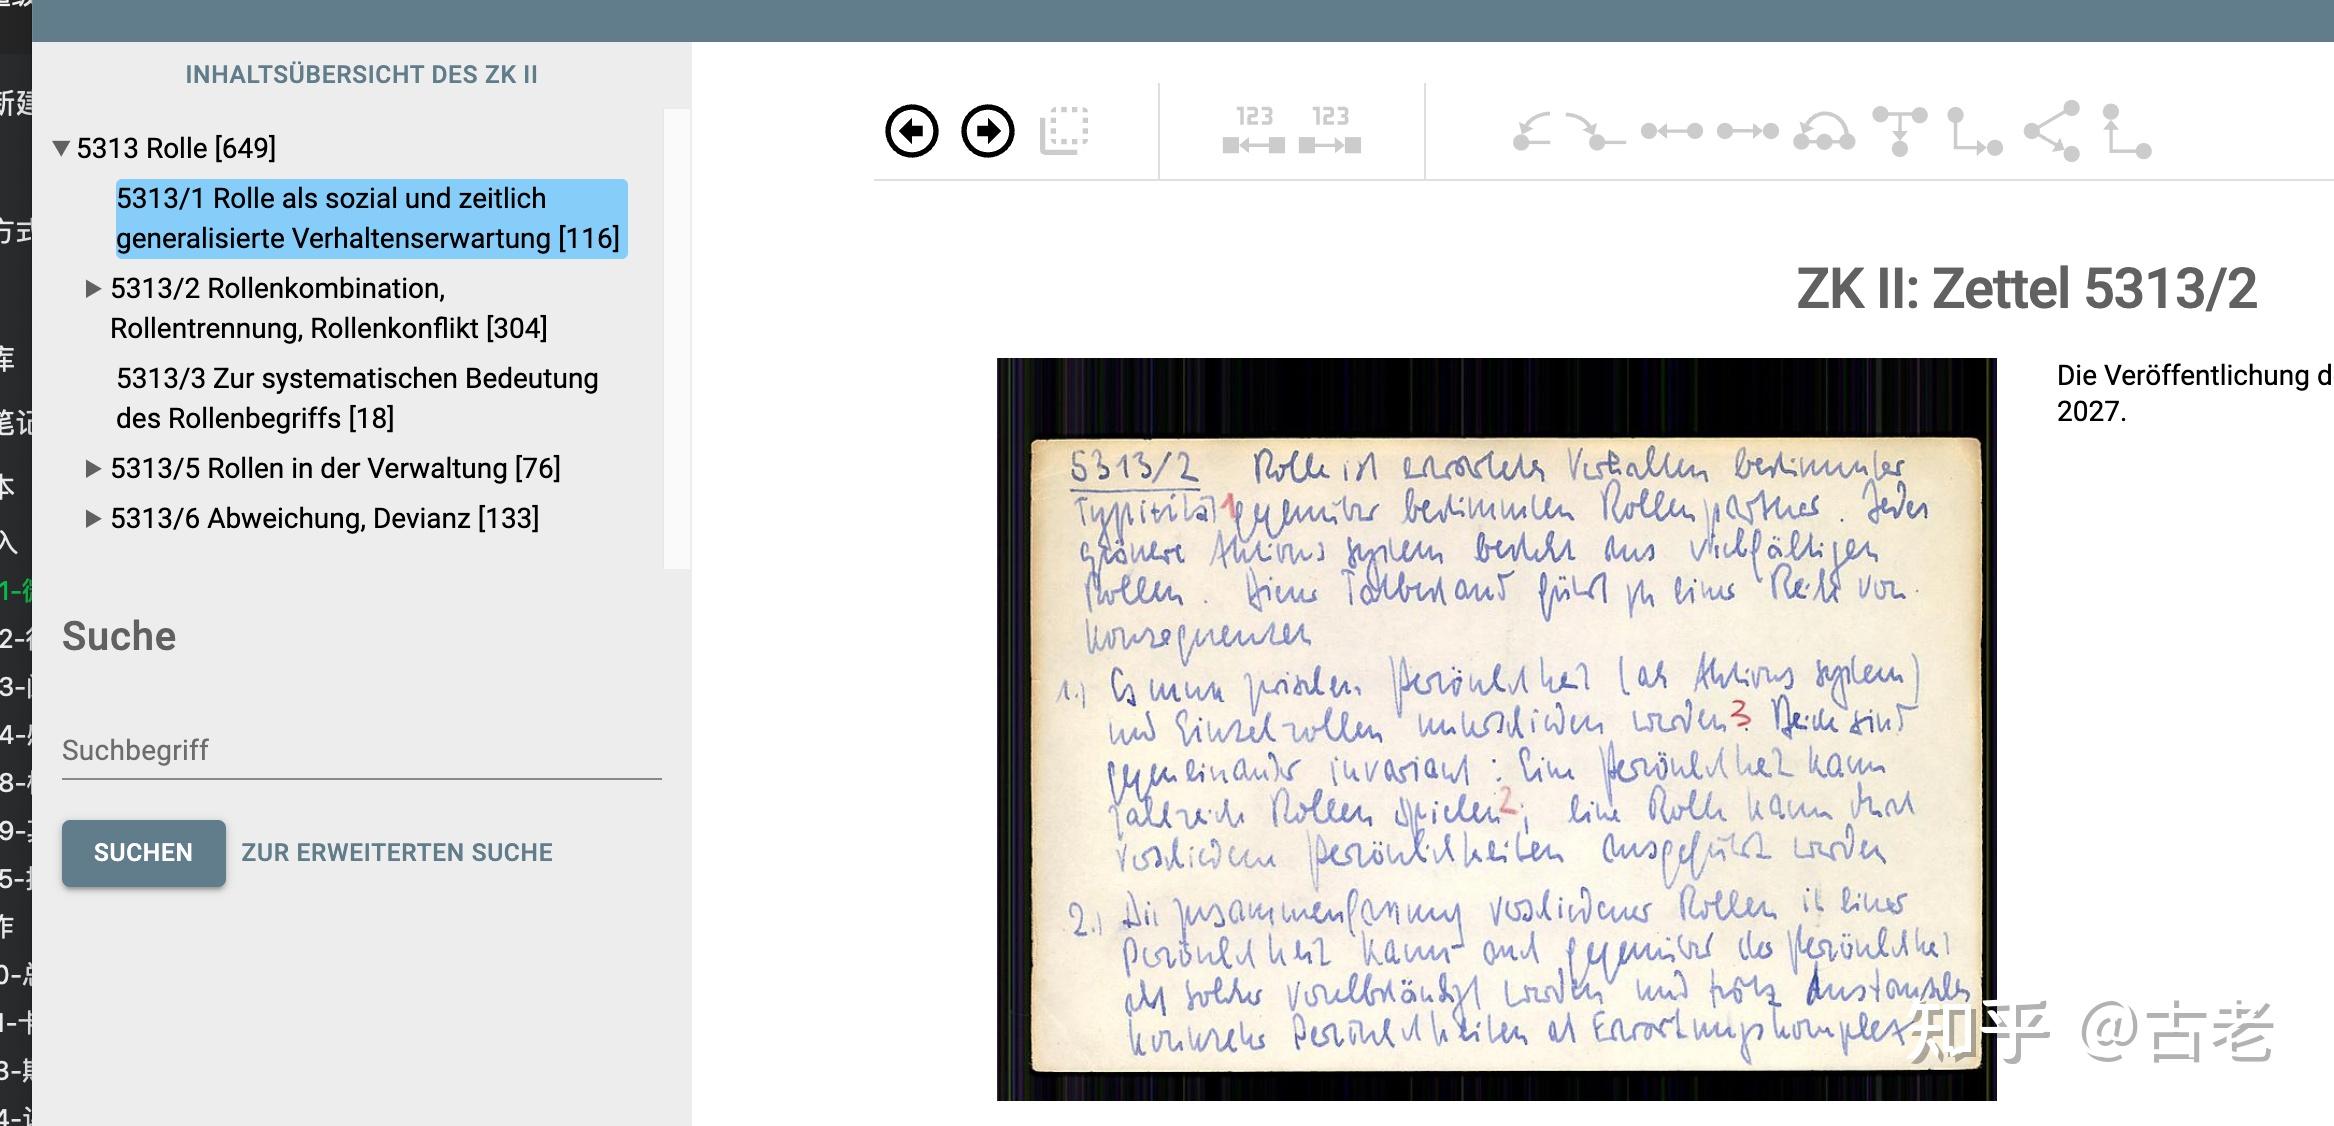Open 5313/3 Zur systematischen Bedeutung entry
Viewport: 2334px width, 1126px height.
point(357,398)
